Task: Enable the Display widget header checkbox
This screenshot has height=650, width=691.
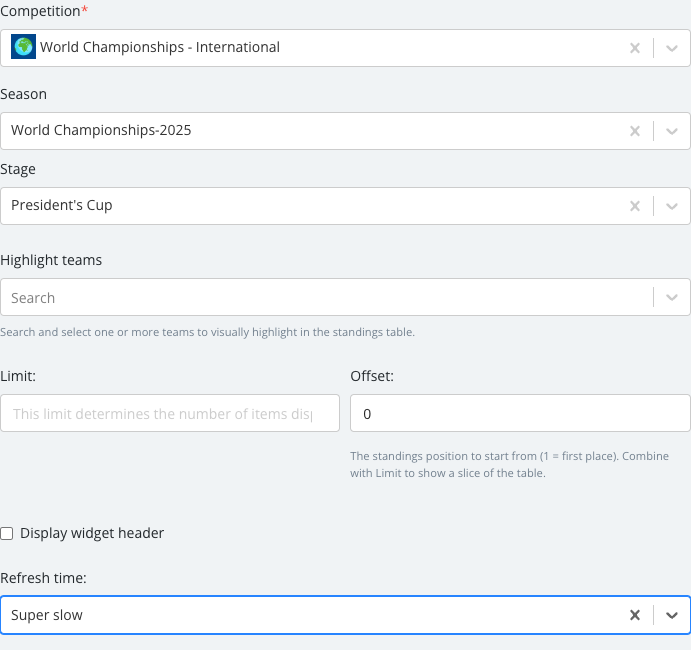Action: [x=7, y=533]
